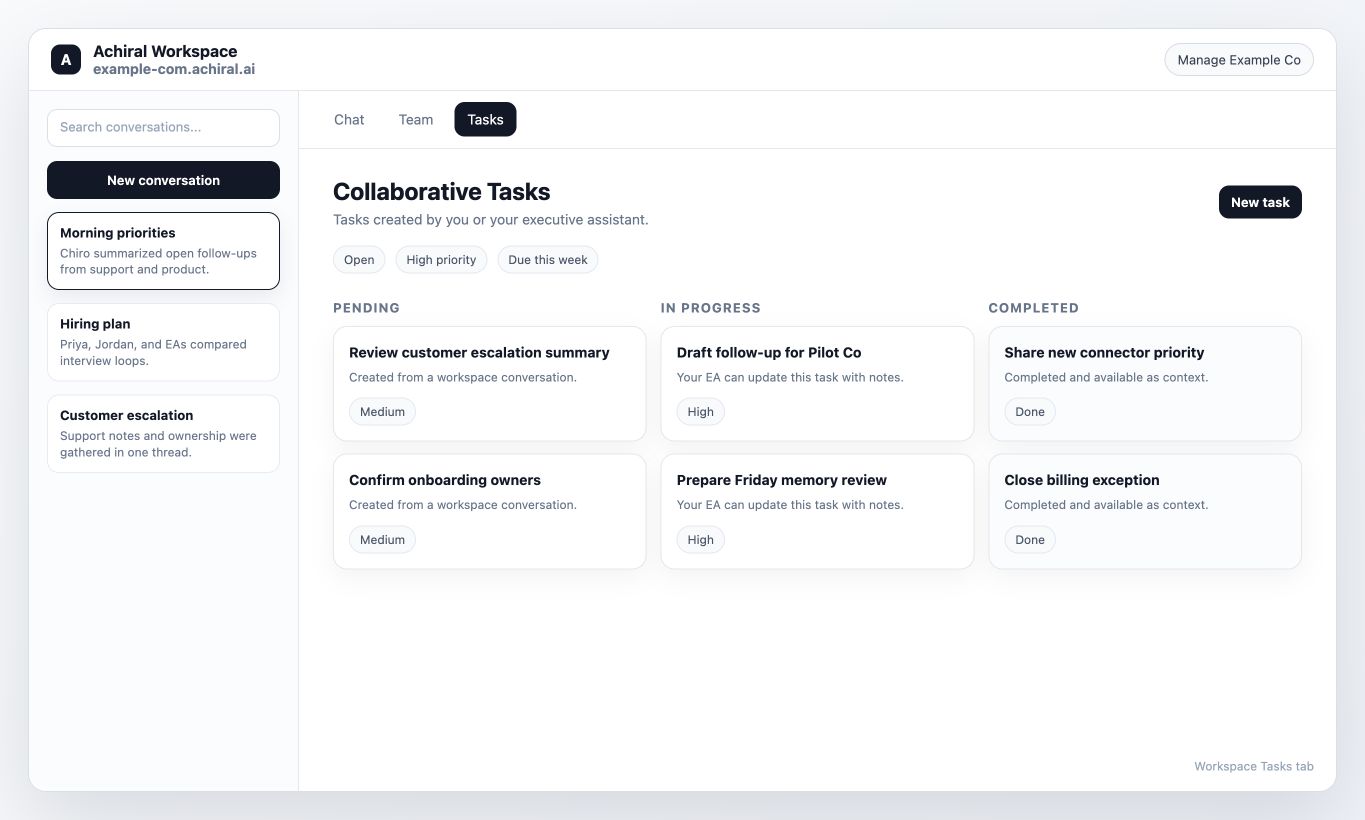Click the Collaborative Tasks heading
This screenshot has height=820, width=1365.
[441, 192]
